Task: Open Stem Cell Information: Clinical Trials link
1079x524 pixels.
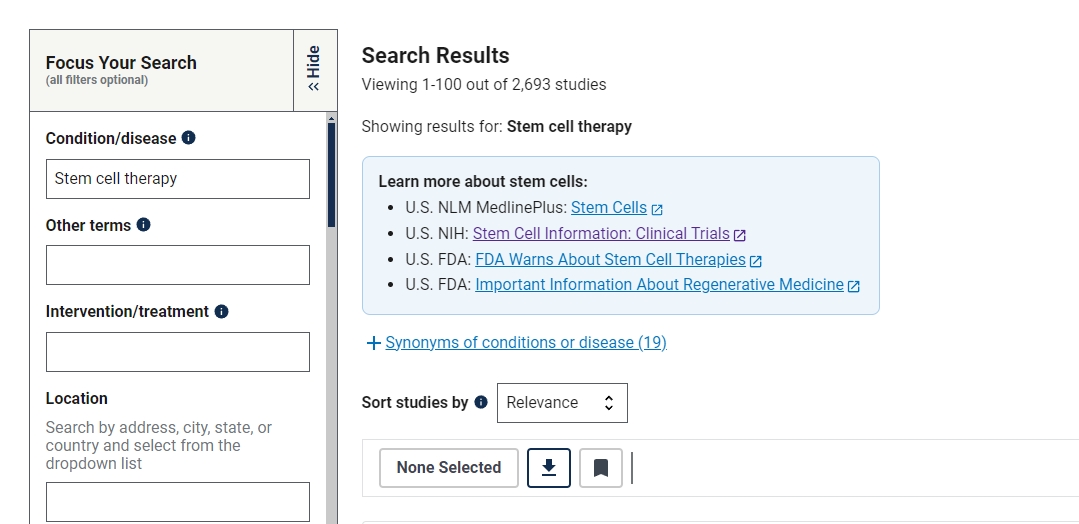Action: (x=601, y=234)
